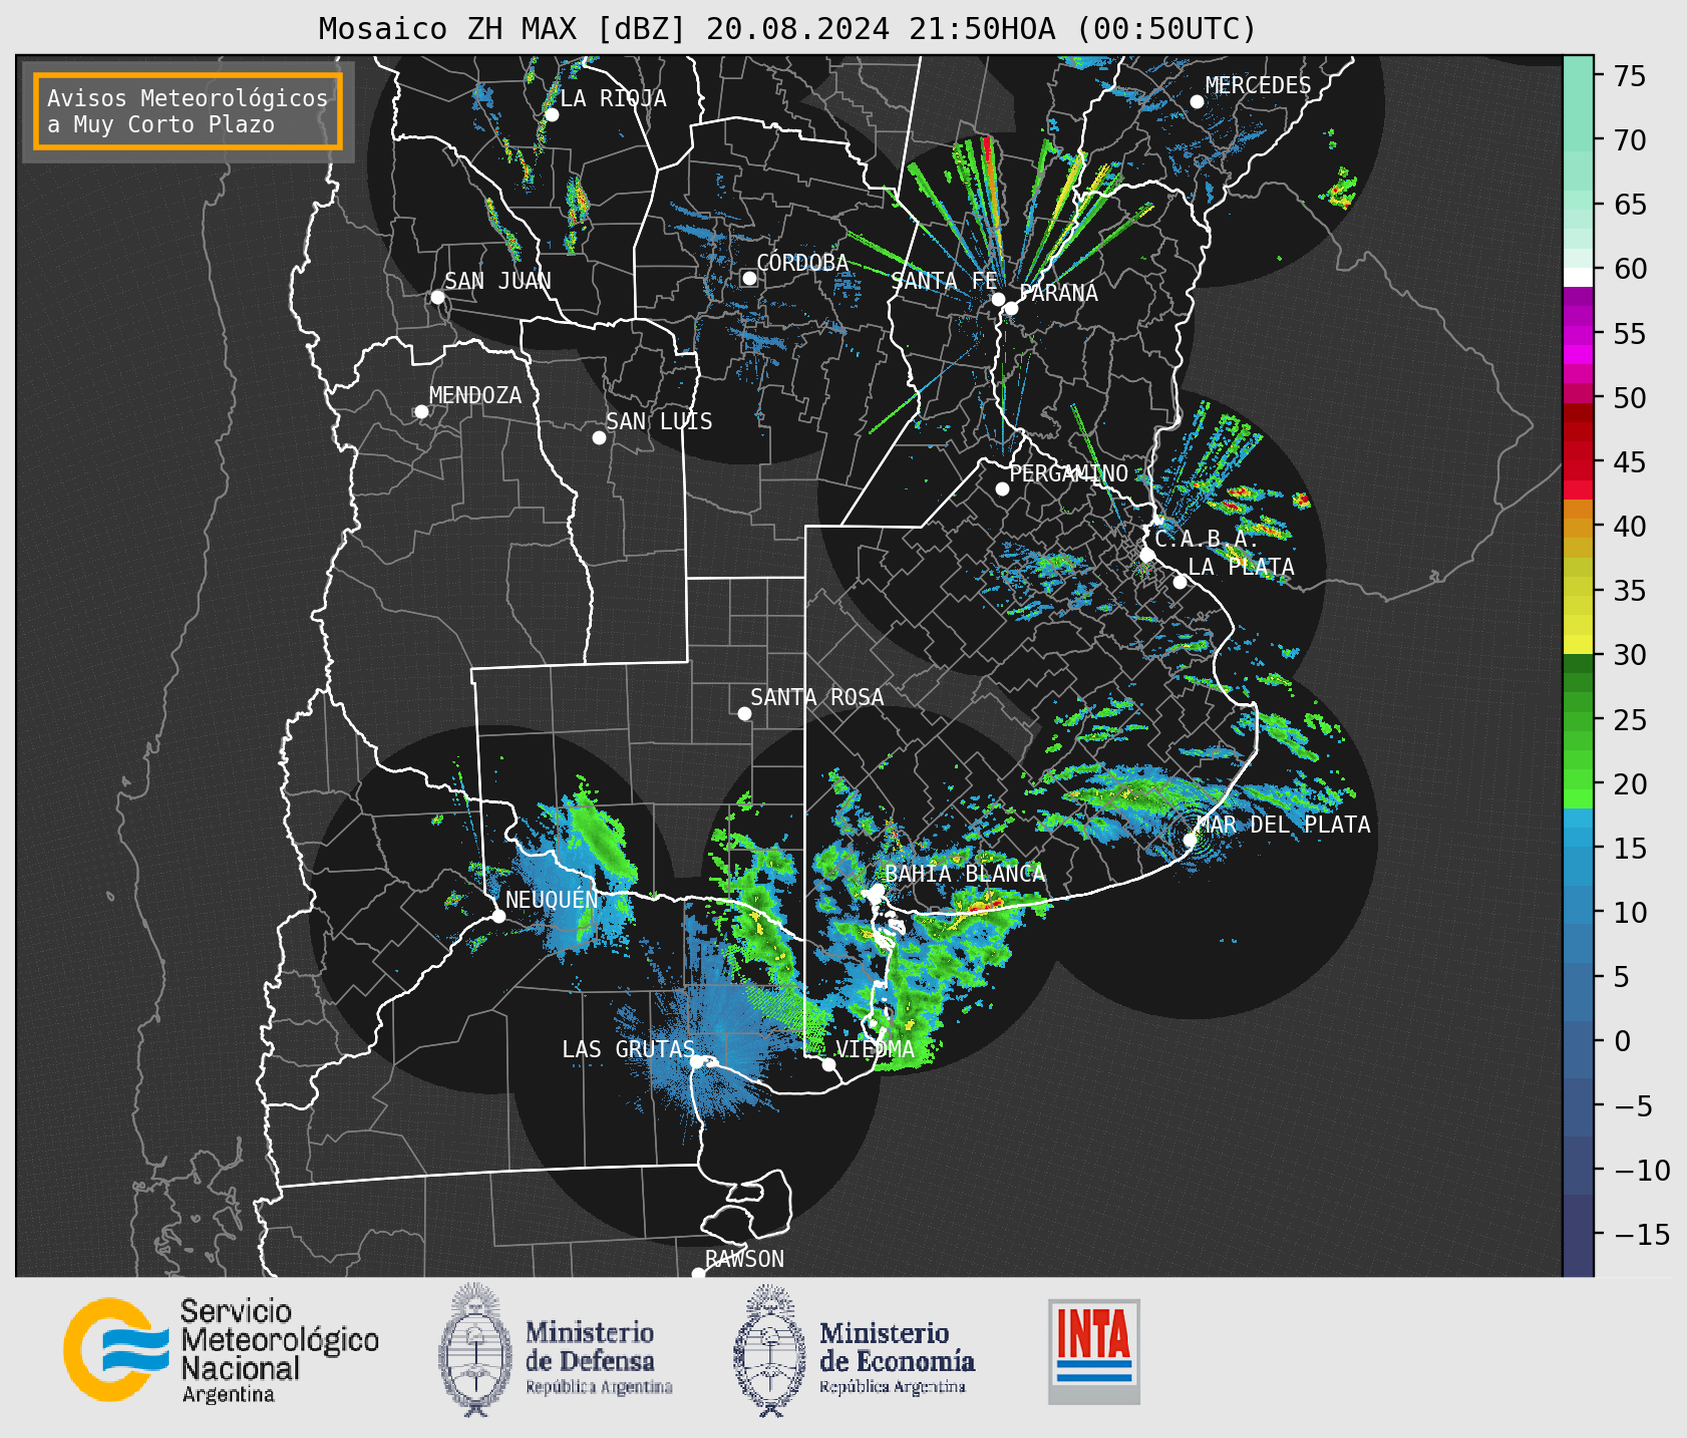Click the magenta 55 dBZ band in color bar

[x=1578, y=333]
